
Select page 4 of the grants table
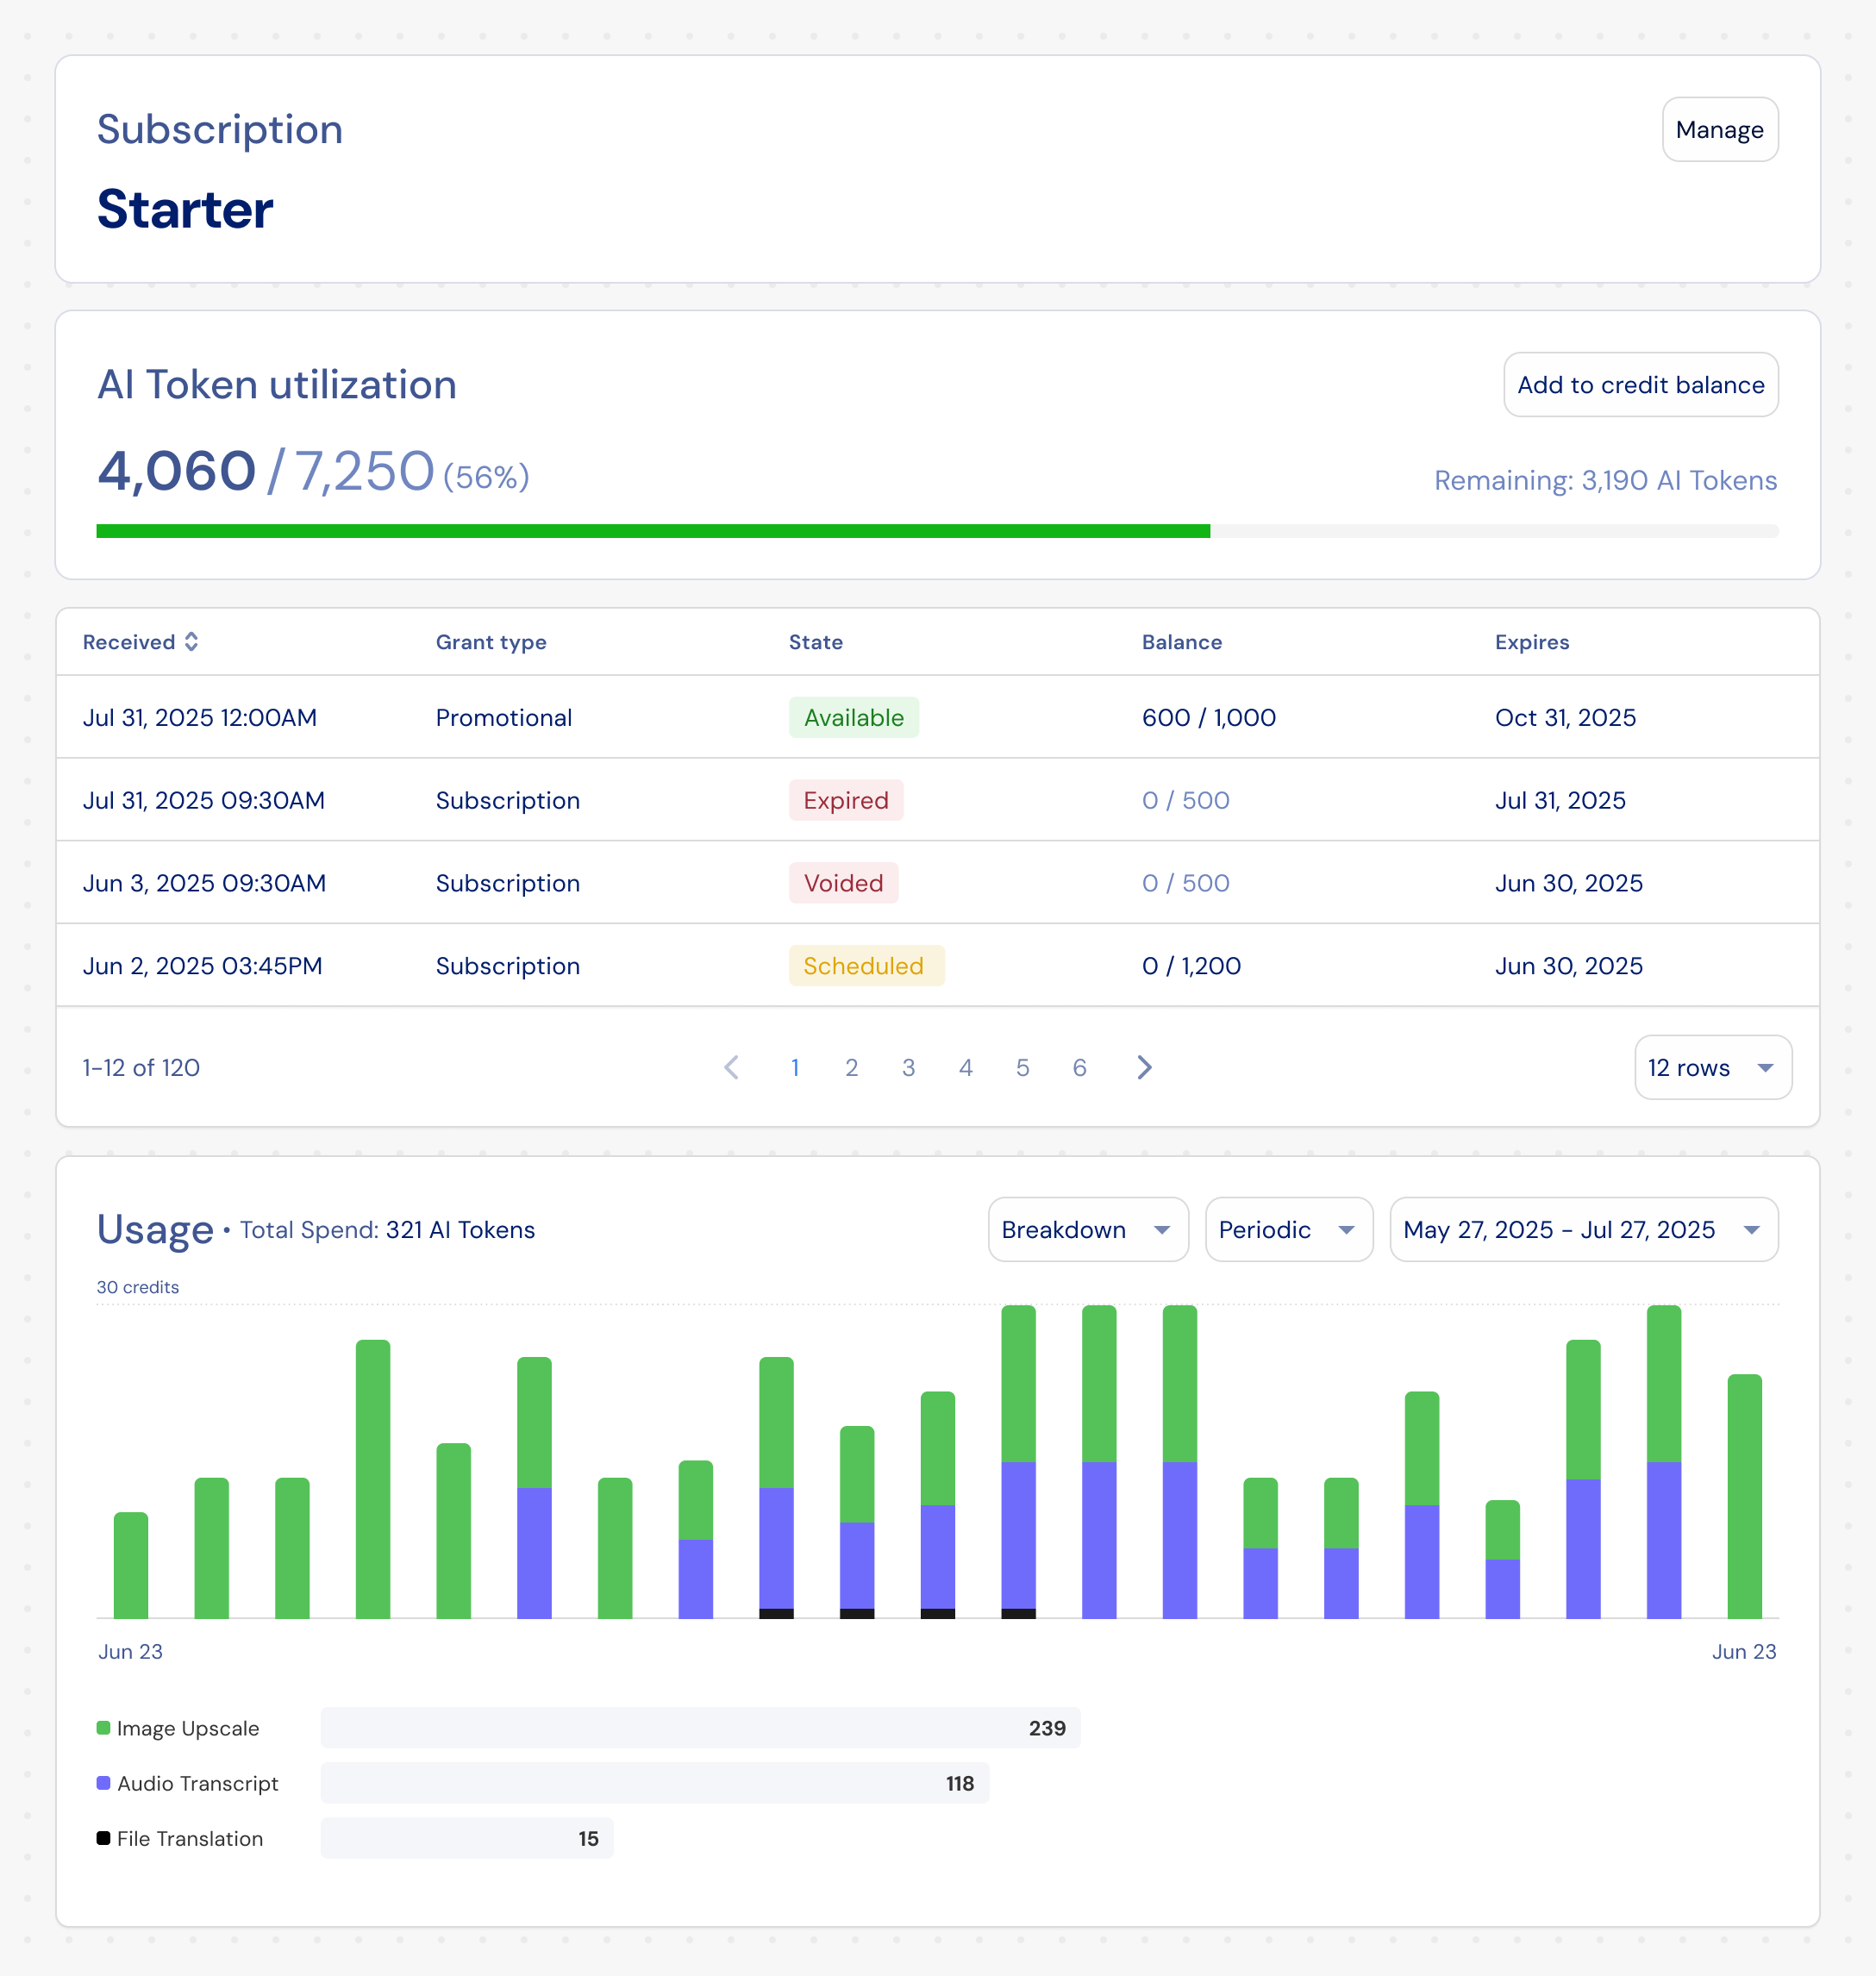click(x=965, y=1067)
